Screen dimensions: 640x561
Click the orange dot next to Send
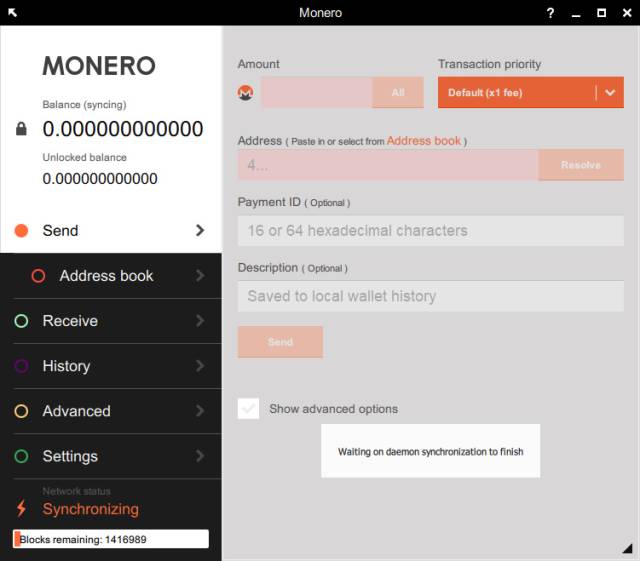[x=21, y=231]
